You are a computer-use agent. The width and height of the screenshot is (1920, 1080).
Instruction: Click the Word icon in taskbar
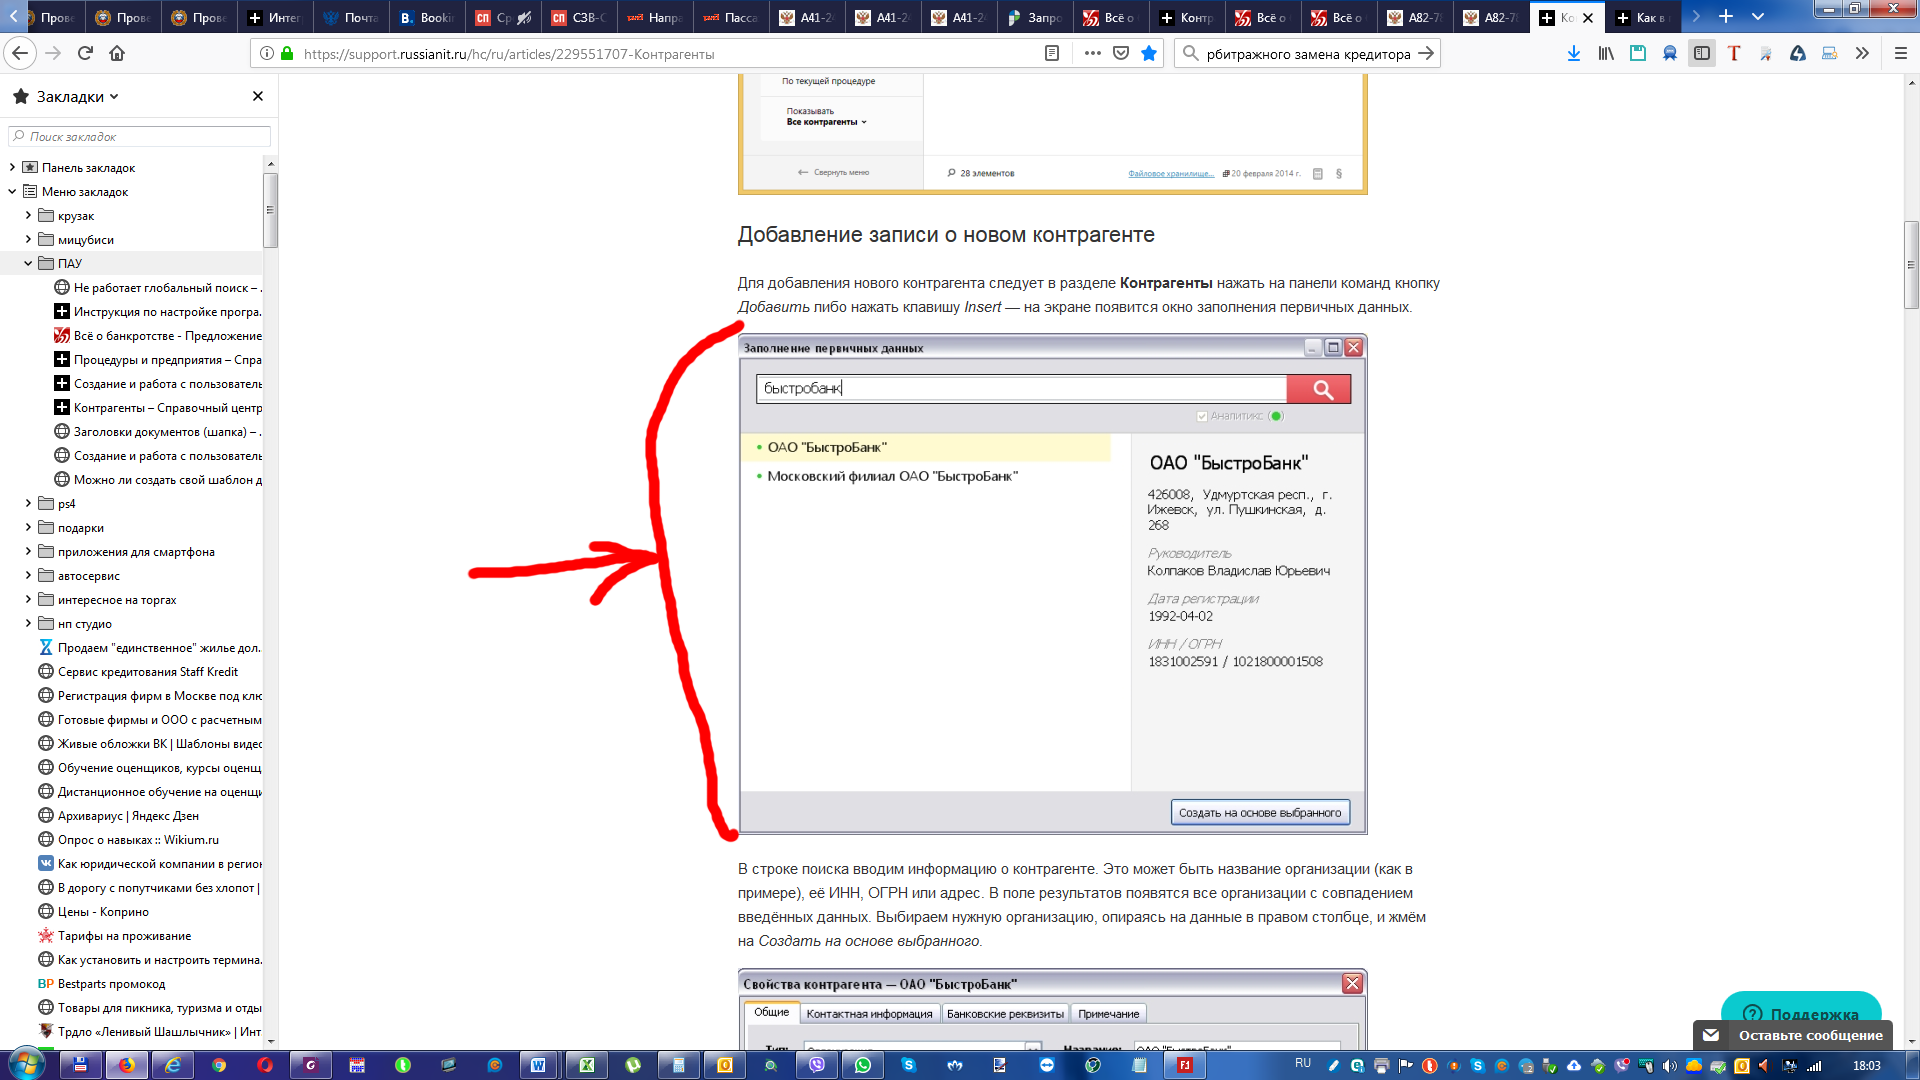click(x=537, y=1065)
